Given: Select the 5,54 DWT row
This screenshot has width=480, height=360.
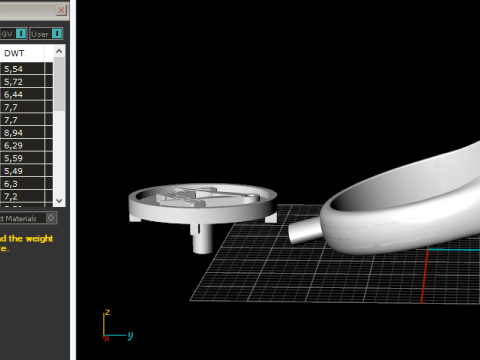Looking at the screenshot, I should [22, 69].
